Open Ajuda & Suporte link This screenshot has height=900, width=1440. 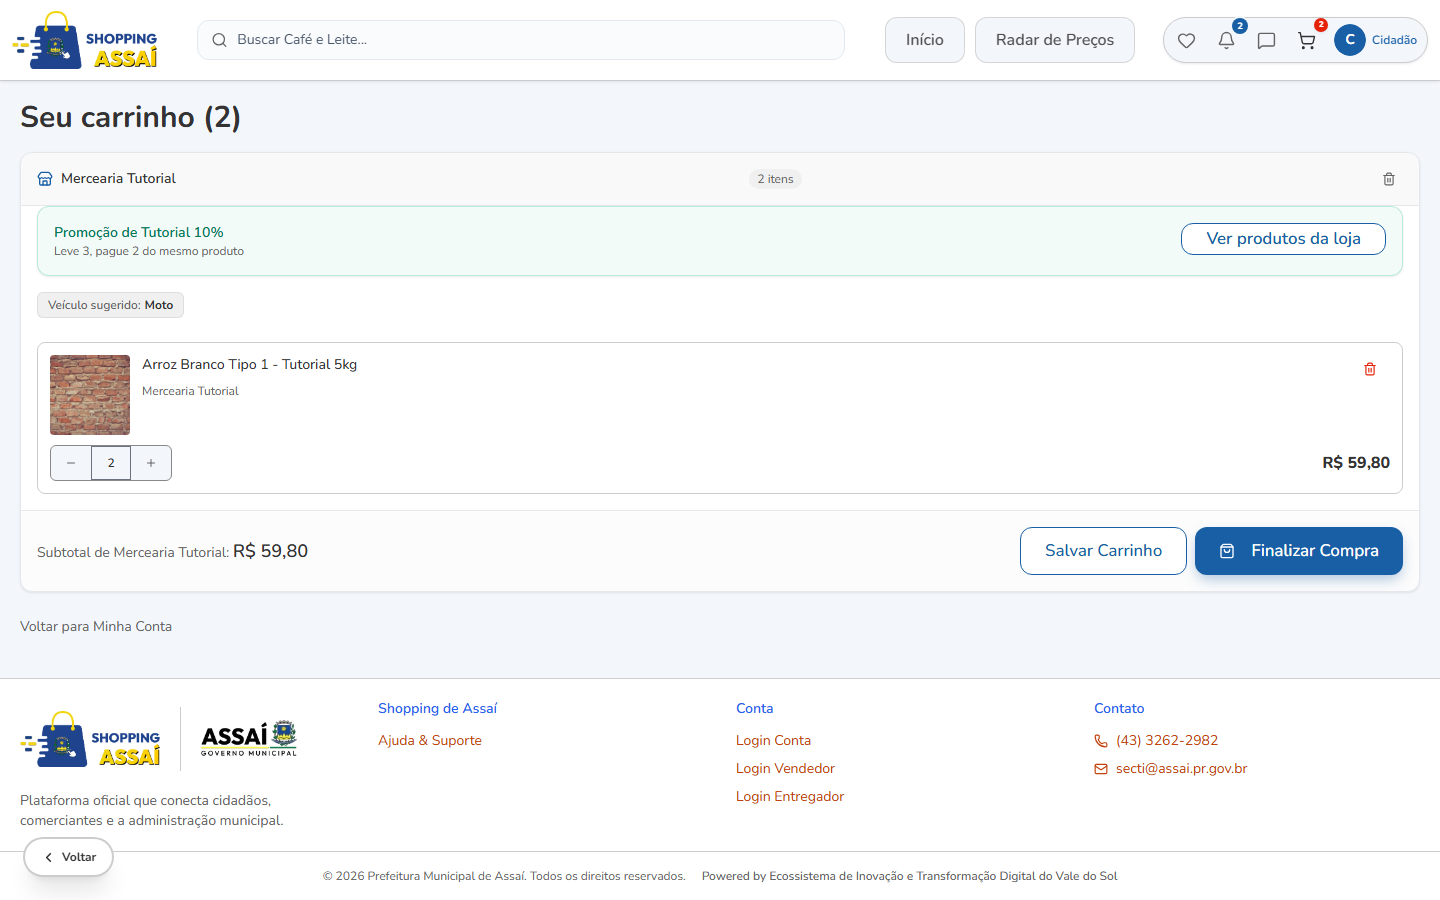(430, 740)
